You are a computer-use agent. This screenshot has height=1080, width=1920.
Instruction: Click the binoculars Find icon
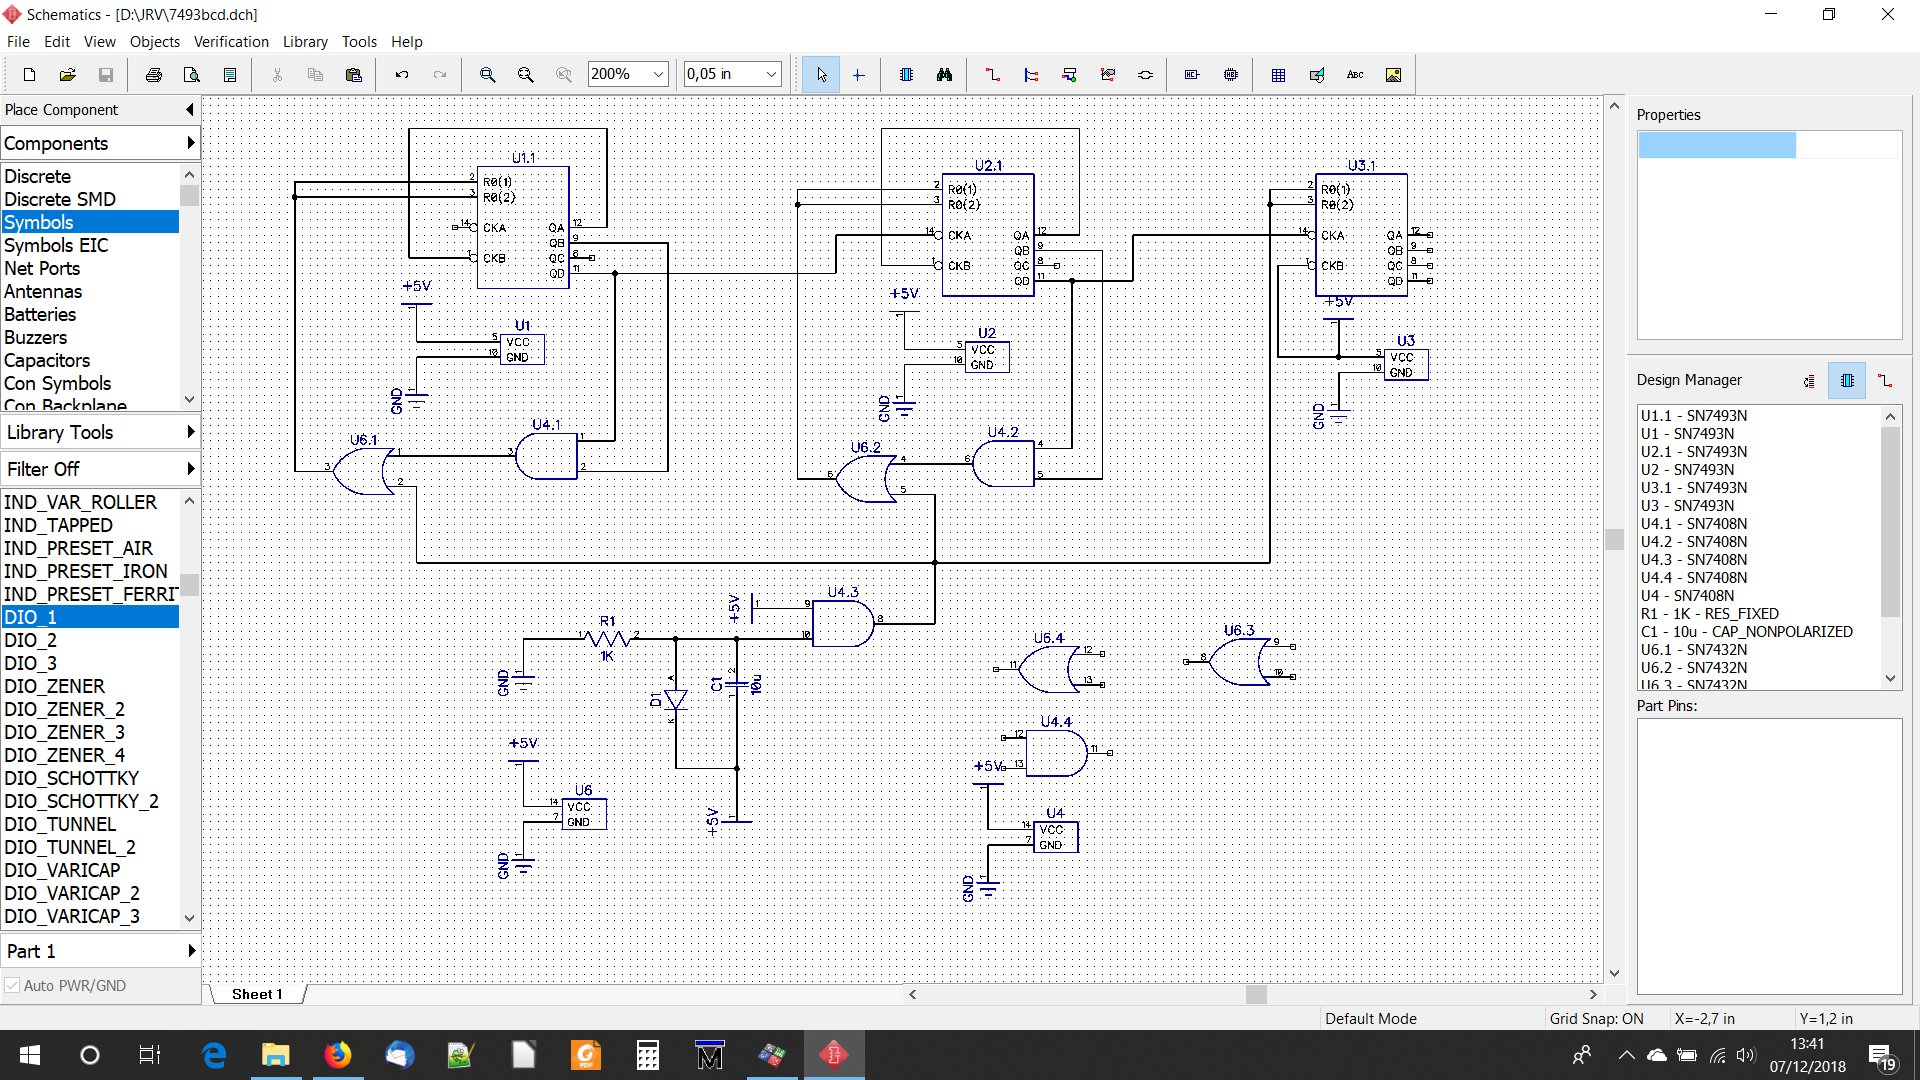click(944, 75)
